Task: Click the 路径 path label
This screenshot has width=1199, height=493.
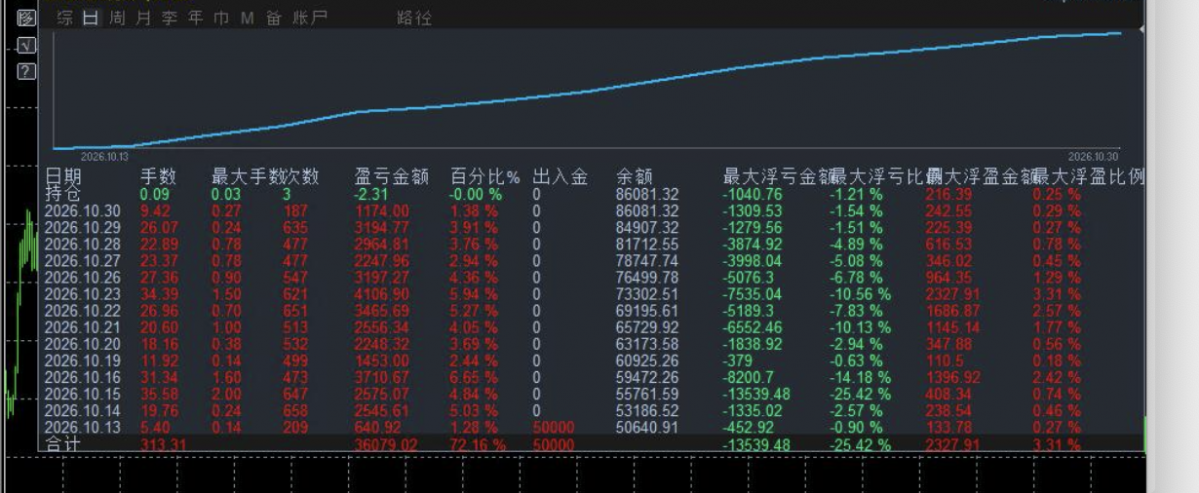Action: 414,18
